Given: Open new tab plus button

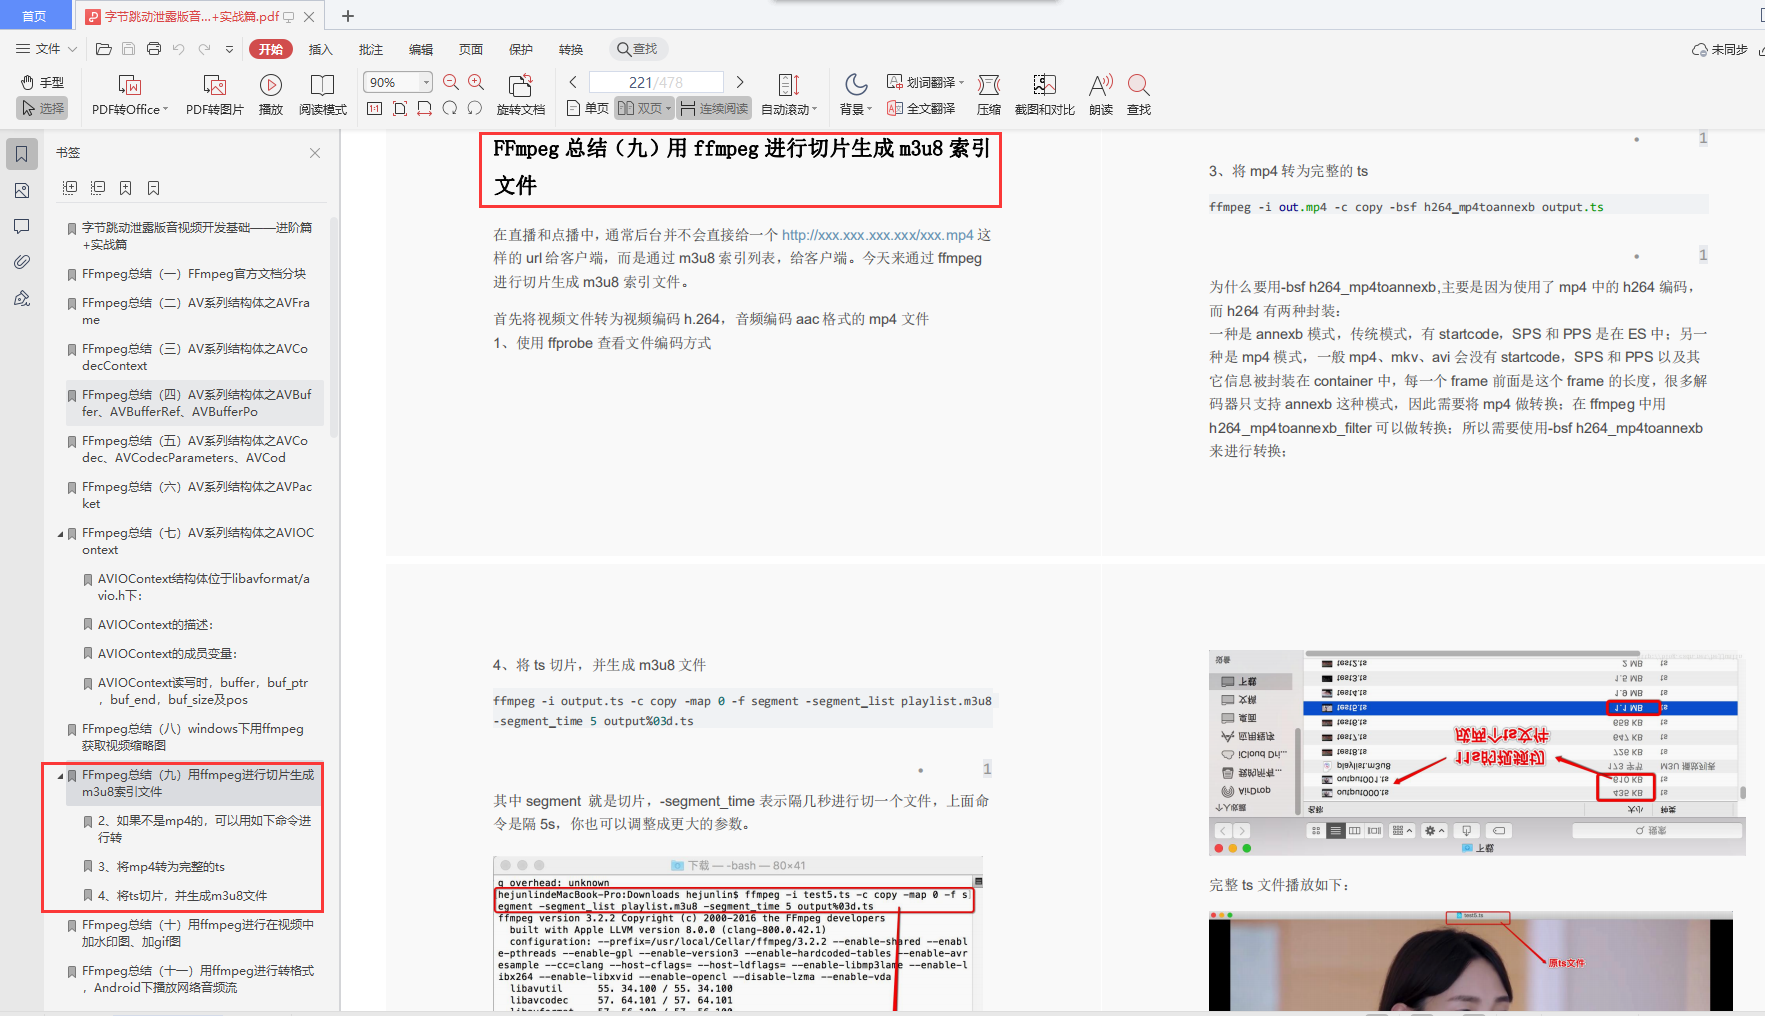Looking at the screenshot, I should point(348,16).
